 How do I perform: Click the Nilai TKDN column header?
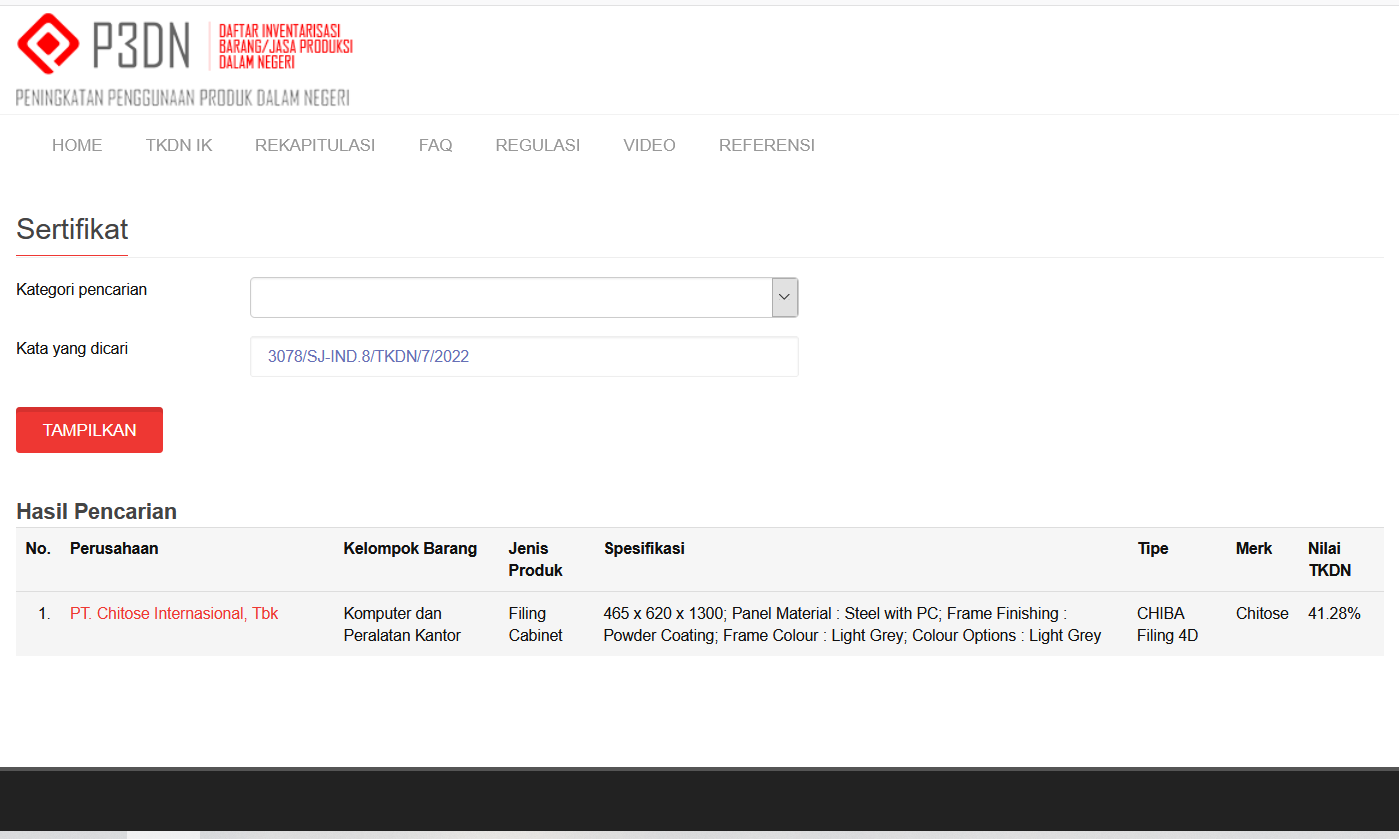coord(1330,559)
